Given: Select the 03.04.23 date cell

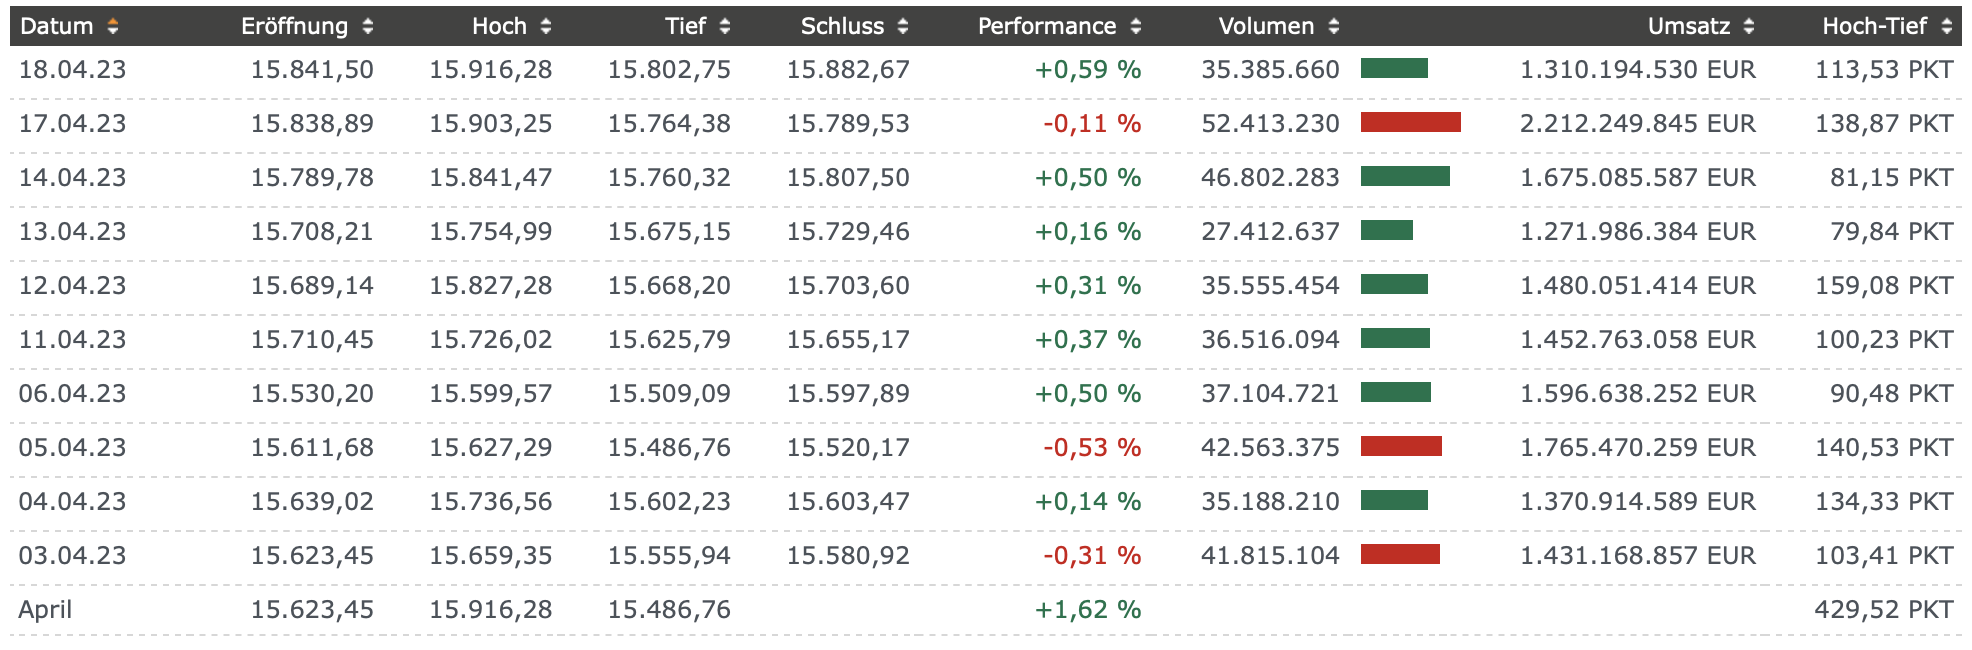Looking at the screenshot, I should (72, 556).
